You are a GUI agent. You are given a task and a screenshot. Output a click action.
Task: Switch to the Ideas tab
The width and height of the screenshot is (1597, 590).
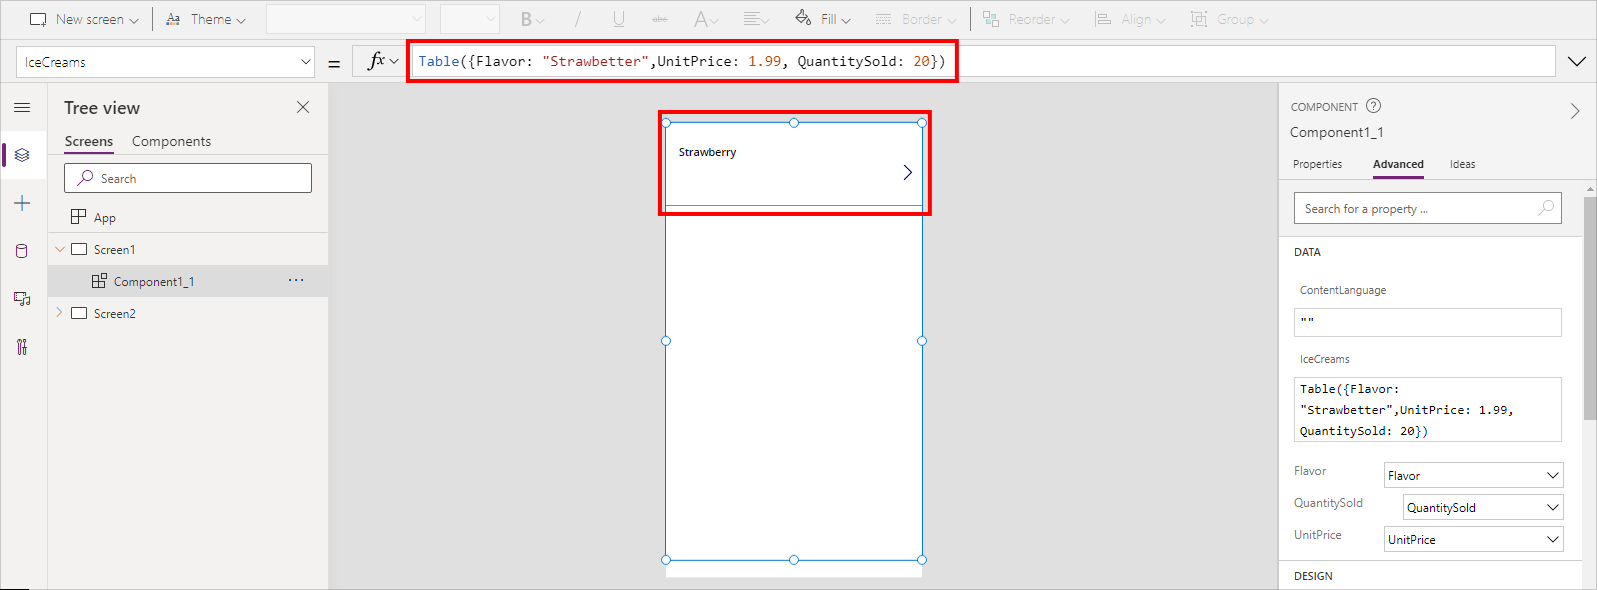point(1462,164)
